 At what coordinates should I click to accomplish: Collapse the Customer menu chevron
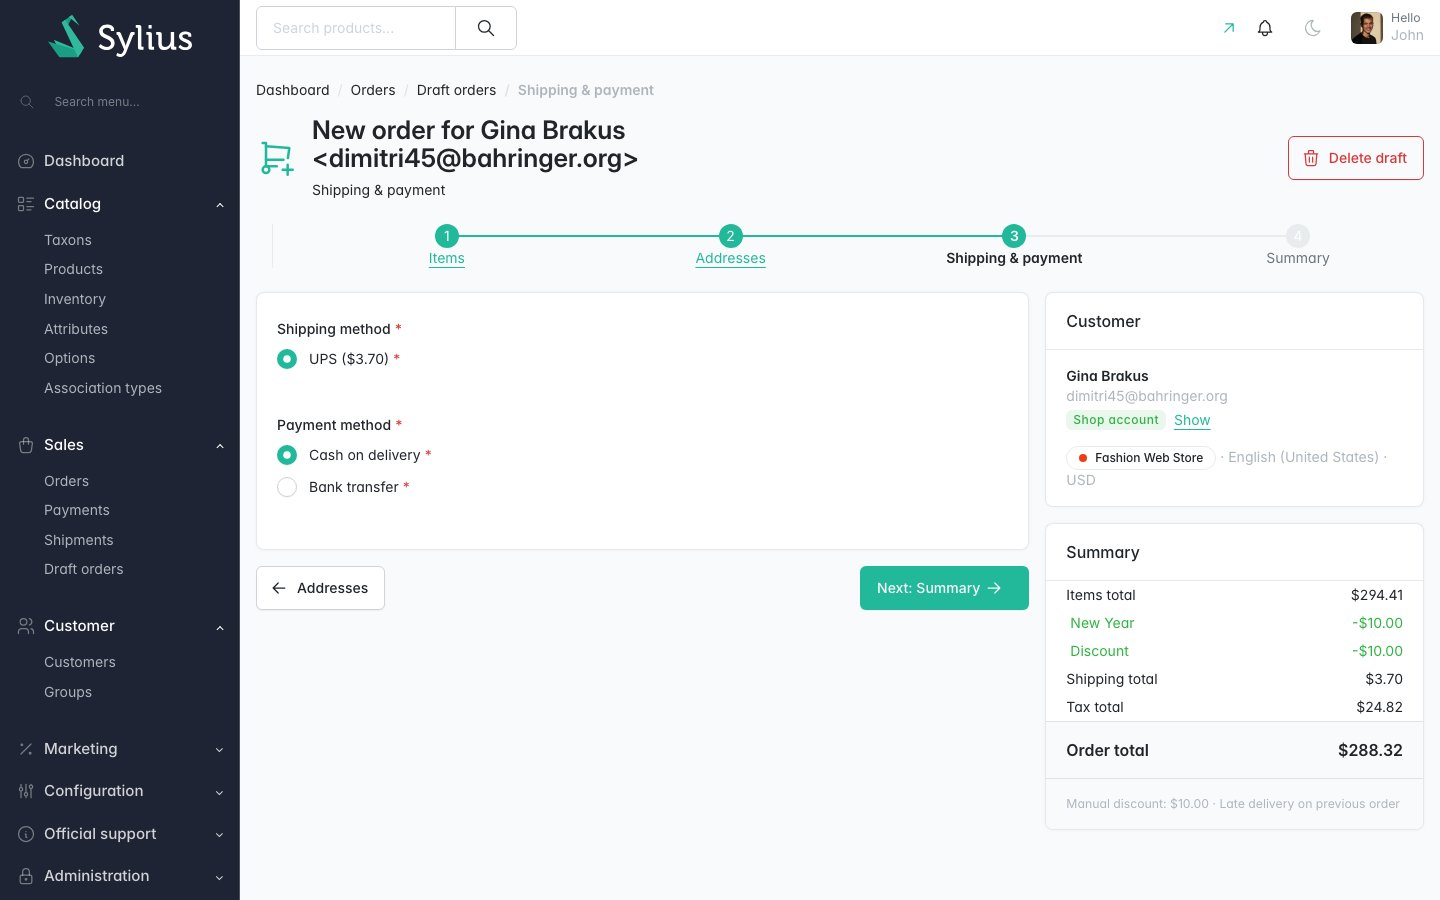point(220,627)
